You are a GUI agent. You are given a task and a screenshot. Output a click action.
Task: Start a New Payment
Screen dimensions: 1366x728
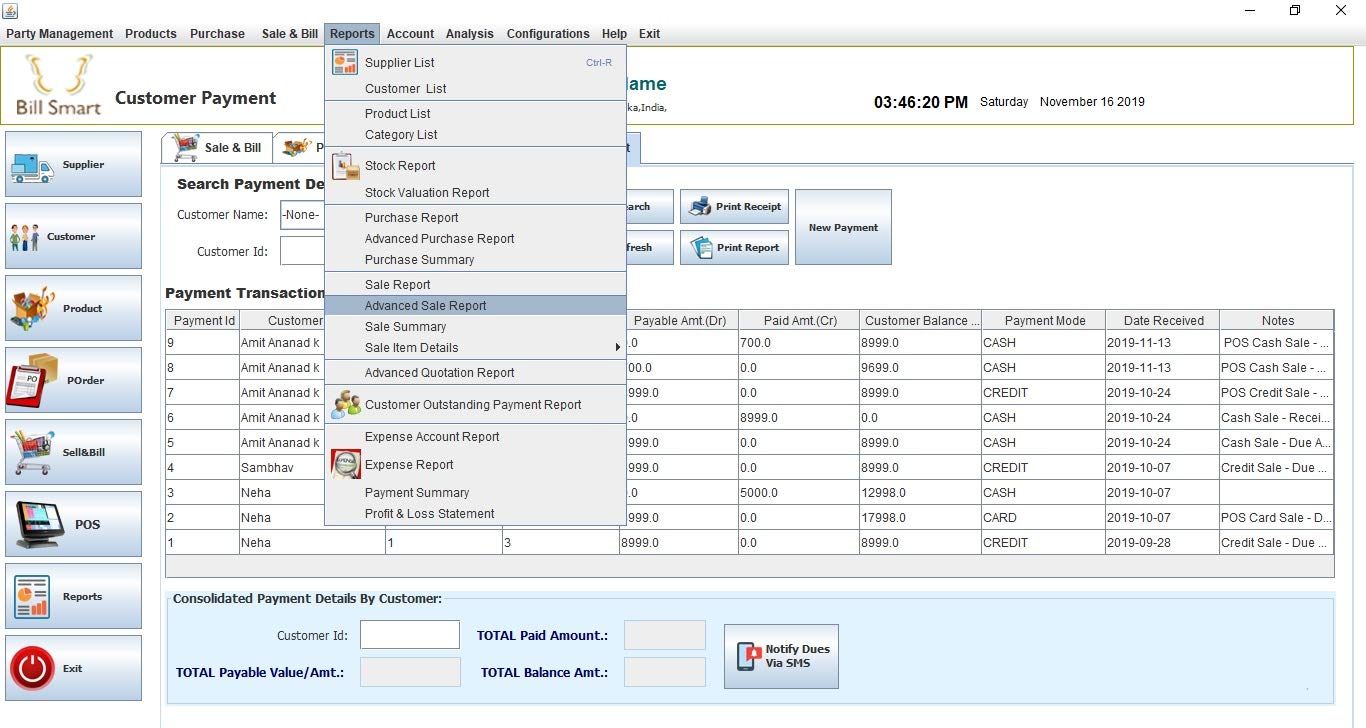[x=843, y=228]
